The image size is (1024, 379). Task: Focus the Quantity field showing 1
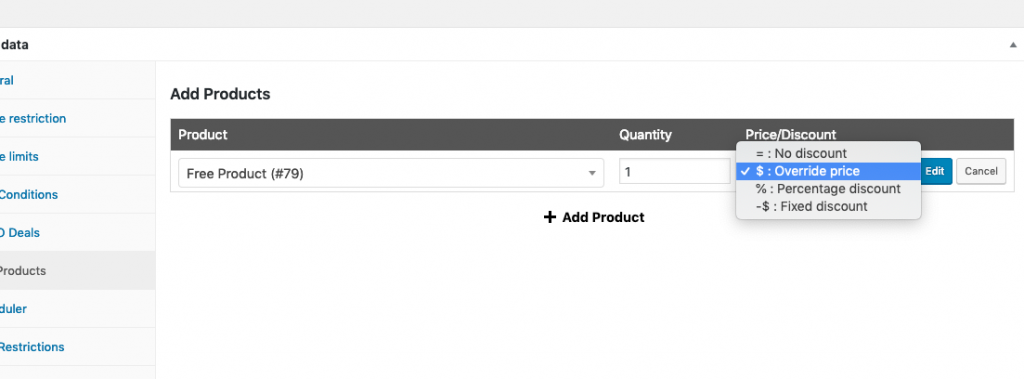(675, 172)
